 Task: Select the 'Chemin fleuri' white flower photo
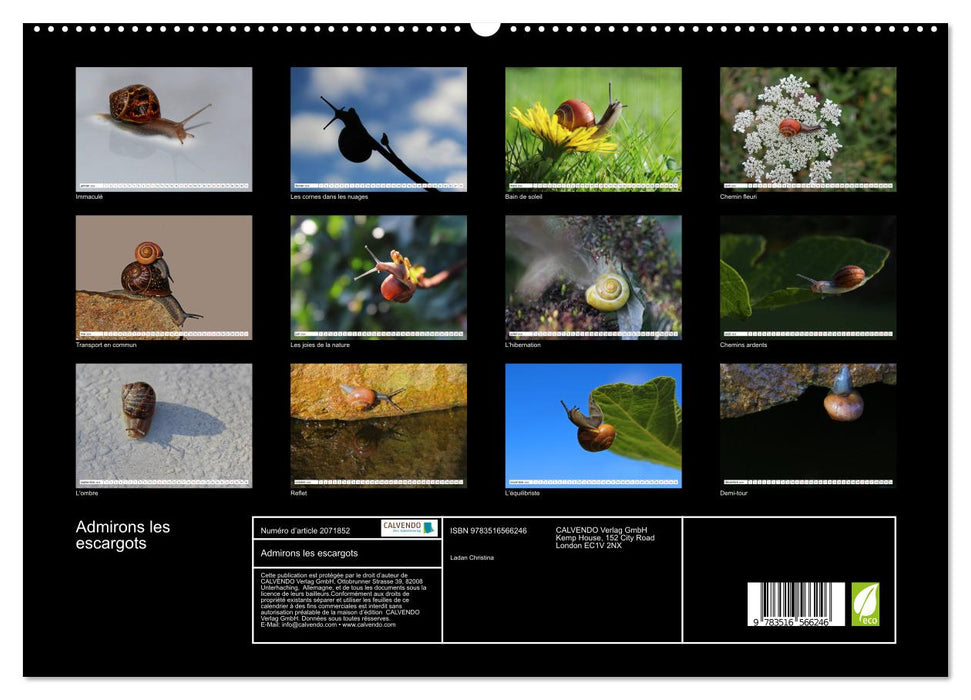(x=808, y=129)
